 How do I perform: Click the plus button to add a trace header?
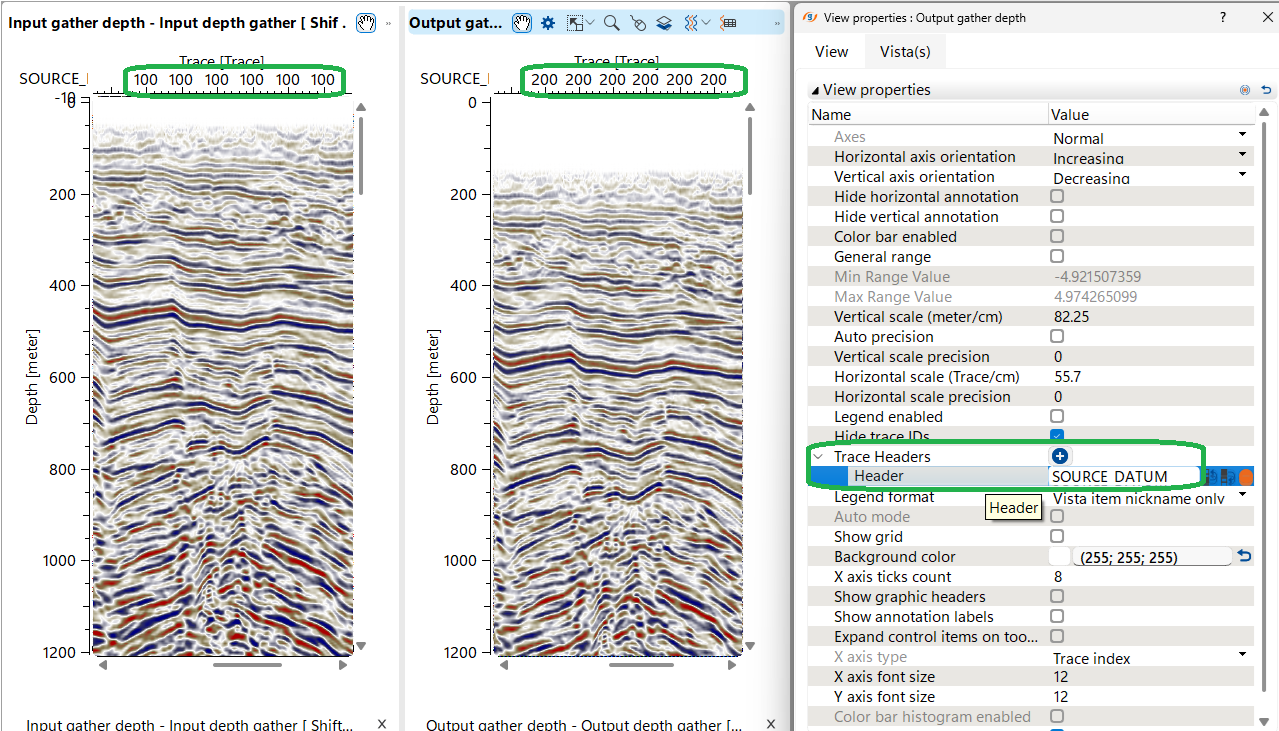[1059, 456]
